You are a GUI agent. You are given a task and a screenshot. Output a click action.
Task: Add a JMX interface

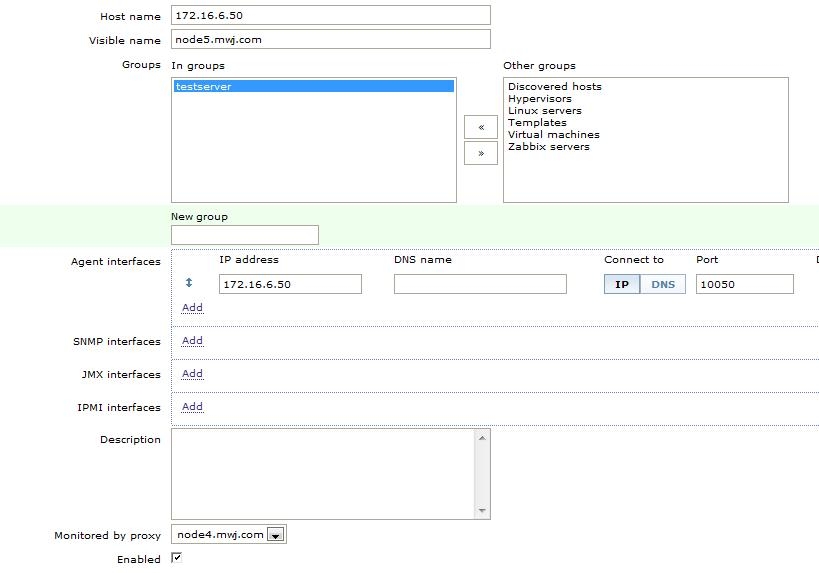click(192, 373)
